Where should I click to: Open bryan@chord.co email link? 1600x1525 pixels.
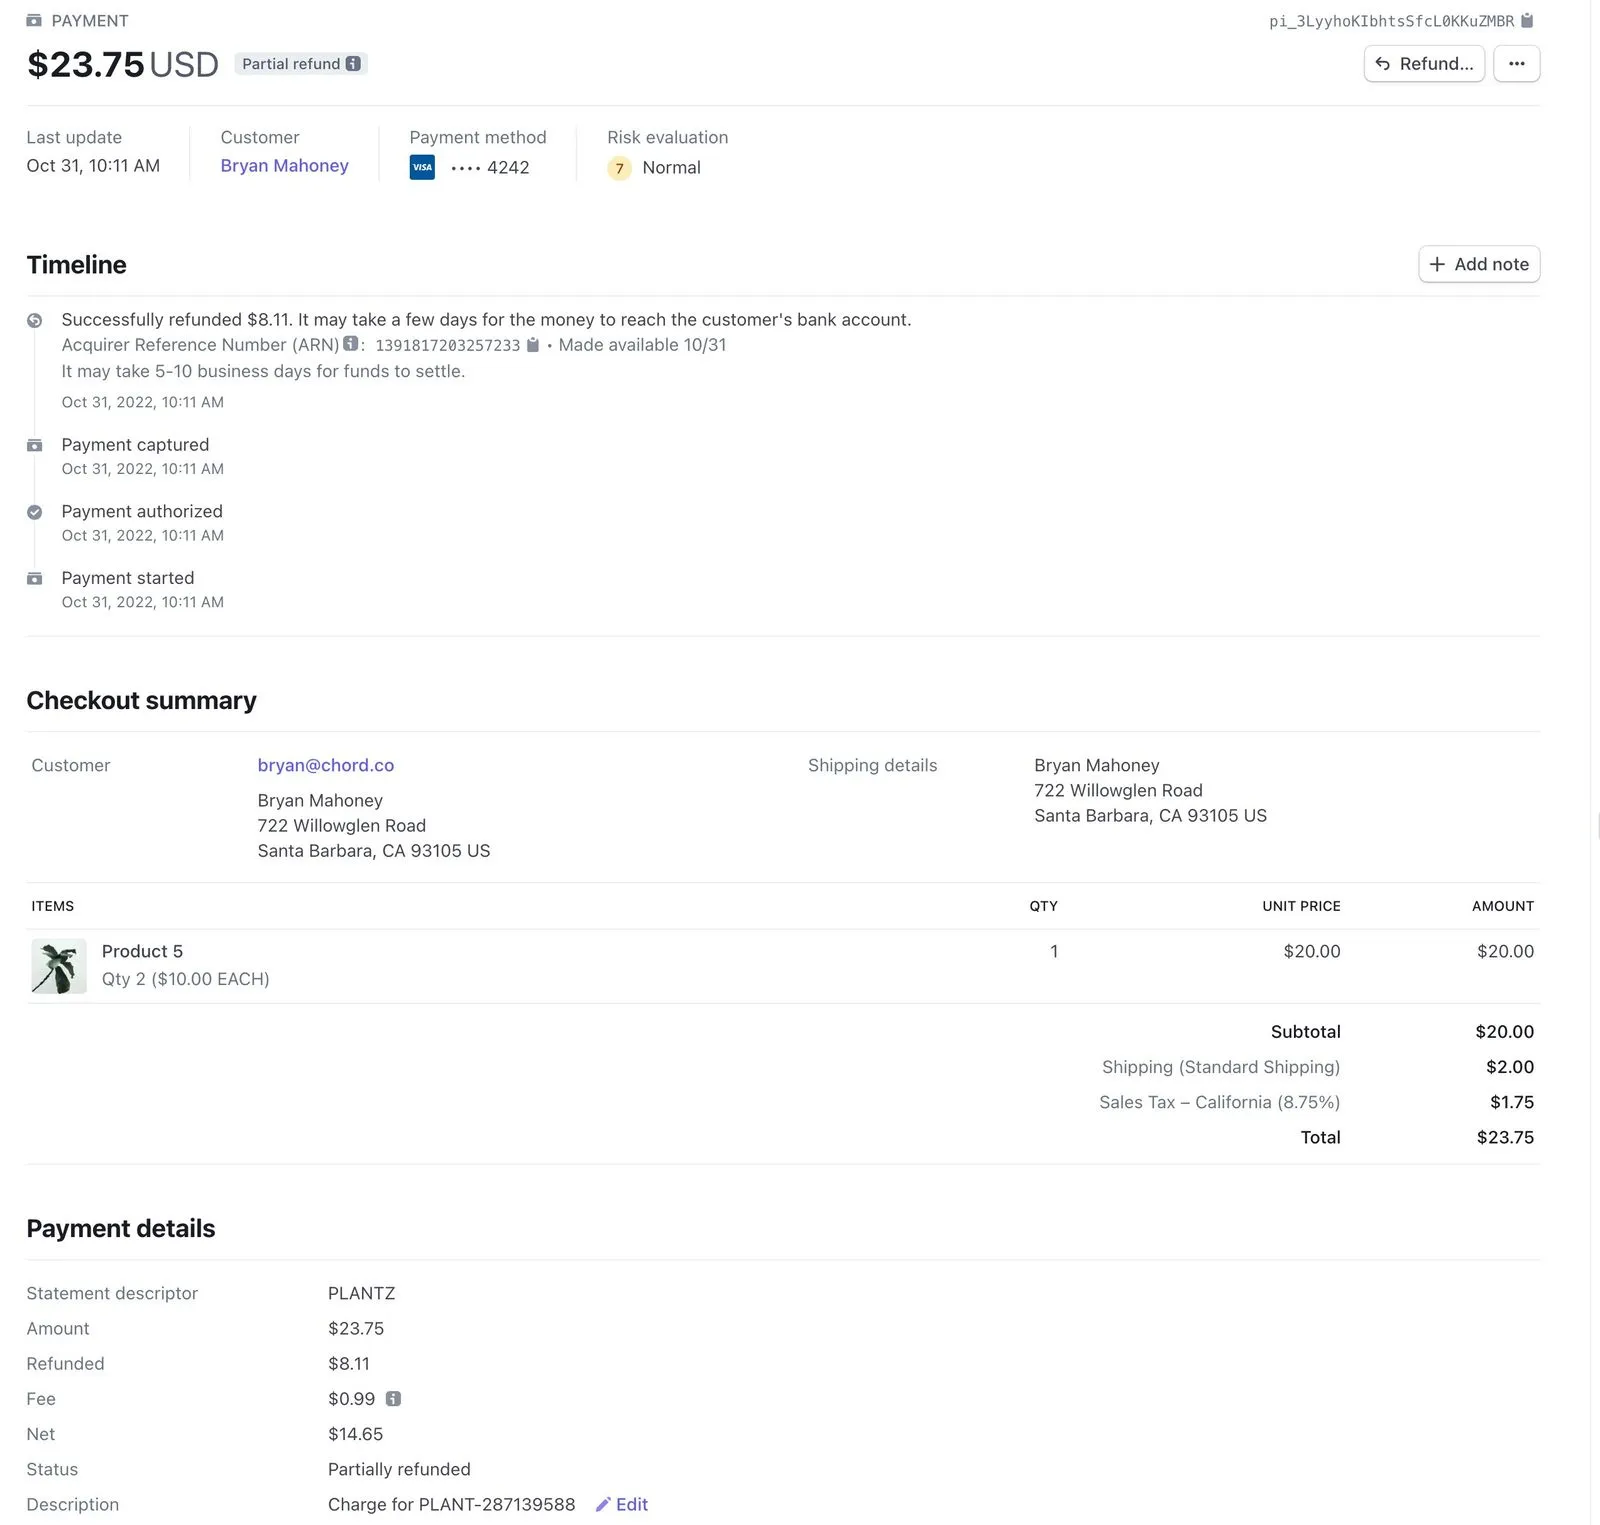tap(326, 765)
